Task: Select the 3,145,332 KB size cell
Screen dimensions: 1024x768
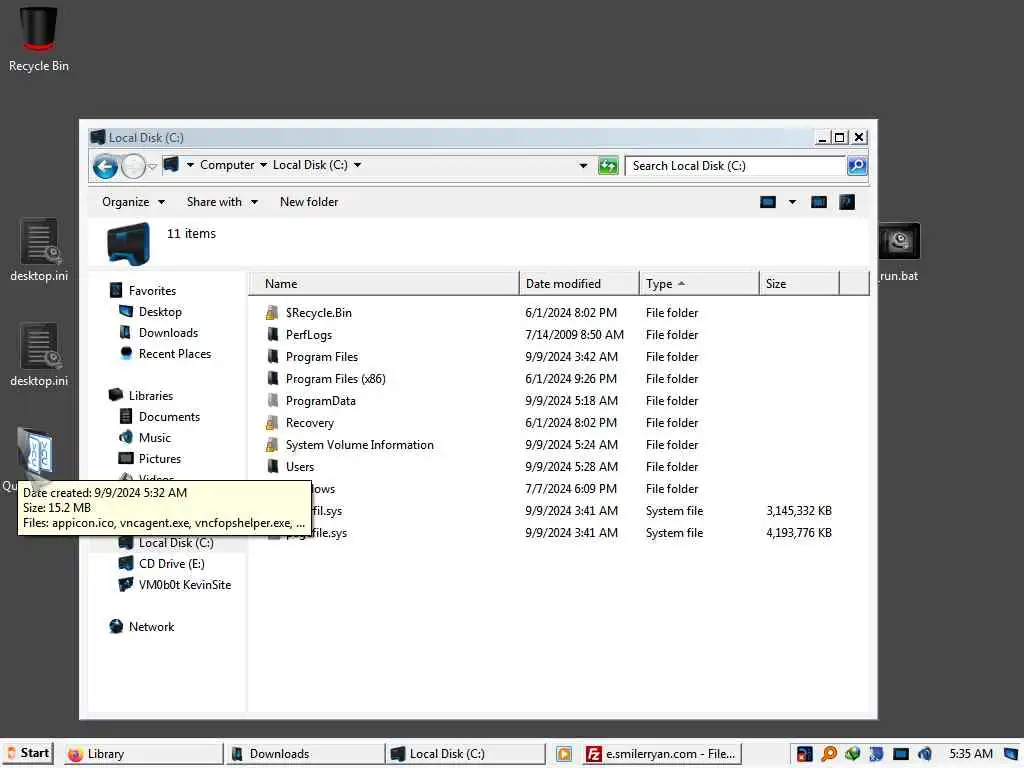Action: coord(799,511)
